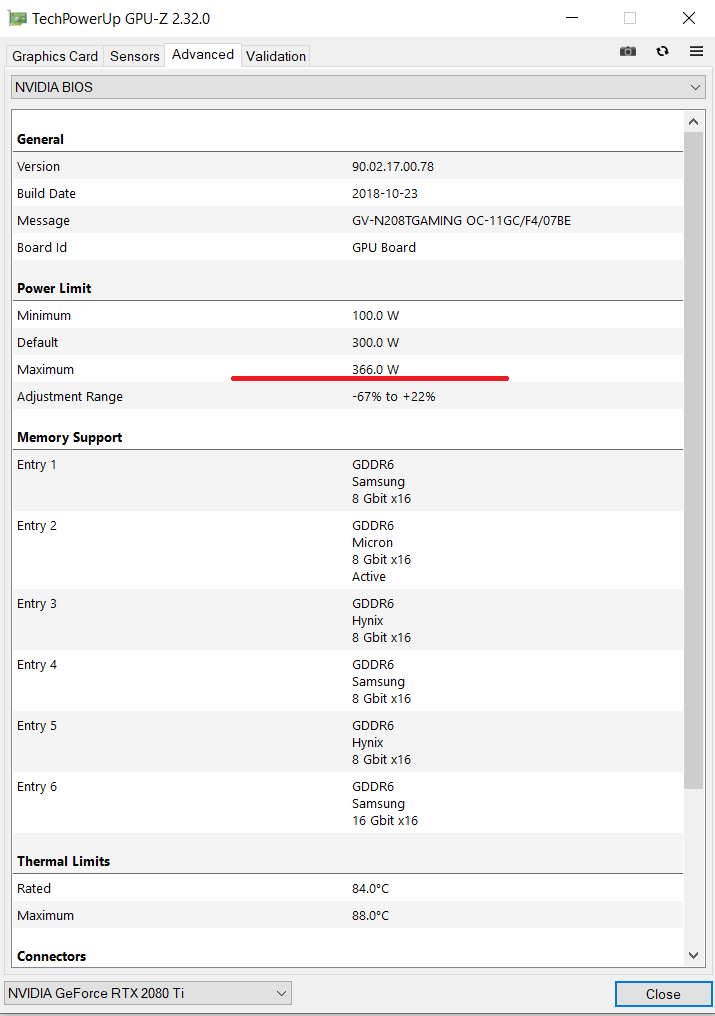This screenshot has width=715, height=1016.
Task: Click the scrollbar down arrow
Action: pos(693,955)
